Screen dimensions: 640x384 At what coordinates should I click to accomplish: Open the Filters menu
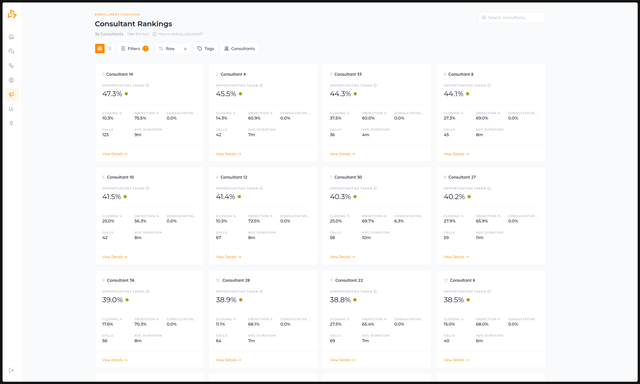click(134, 49)
